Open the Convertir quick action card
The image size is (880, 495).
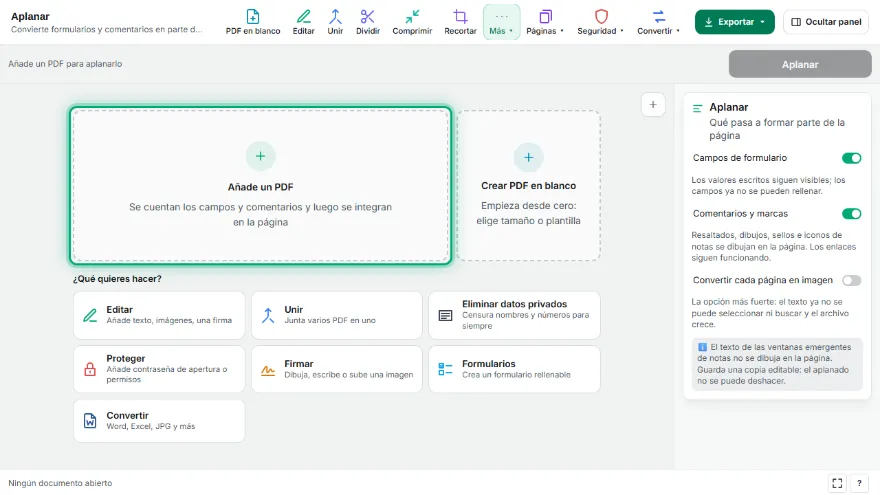159,421
